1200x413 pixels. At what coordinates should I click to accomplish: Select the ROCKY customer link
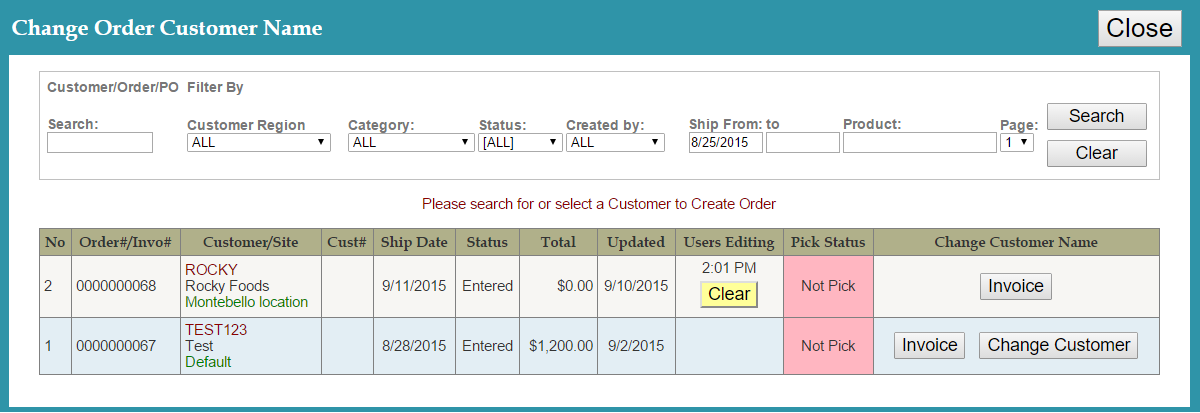(211, 270)
